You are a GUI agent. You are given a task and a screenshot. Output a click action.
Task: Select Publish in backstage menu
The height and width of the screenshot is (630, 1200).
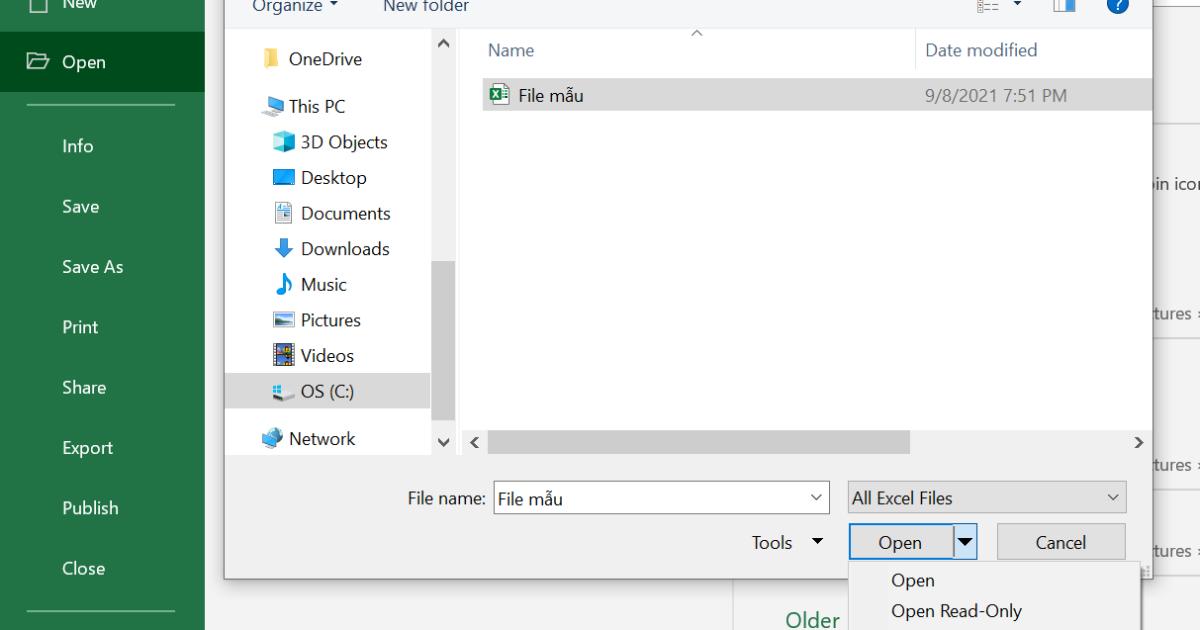[x=90, y=508]
